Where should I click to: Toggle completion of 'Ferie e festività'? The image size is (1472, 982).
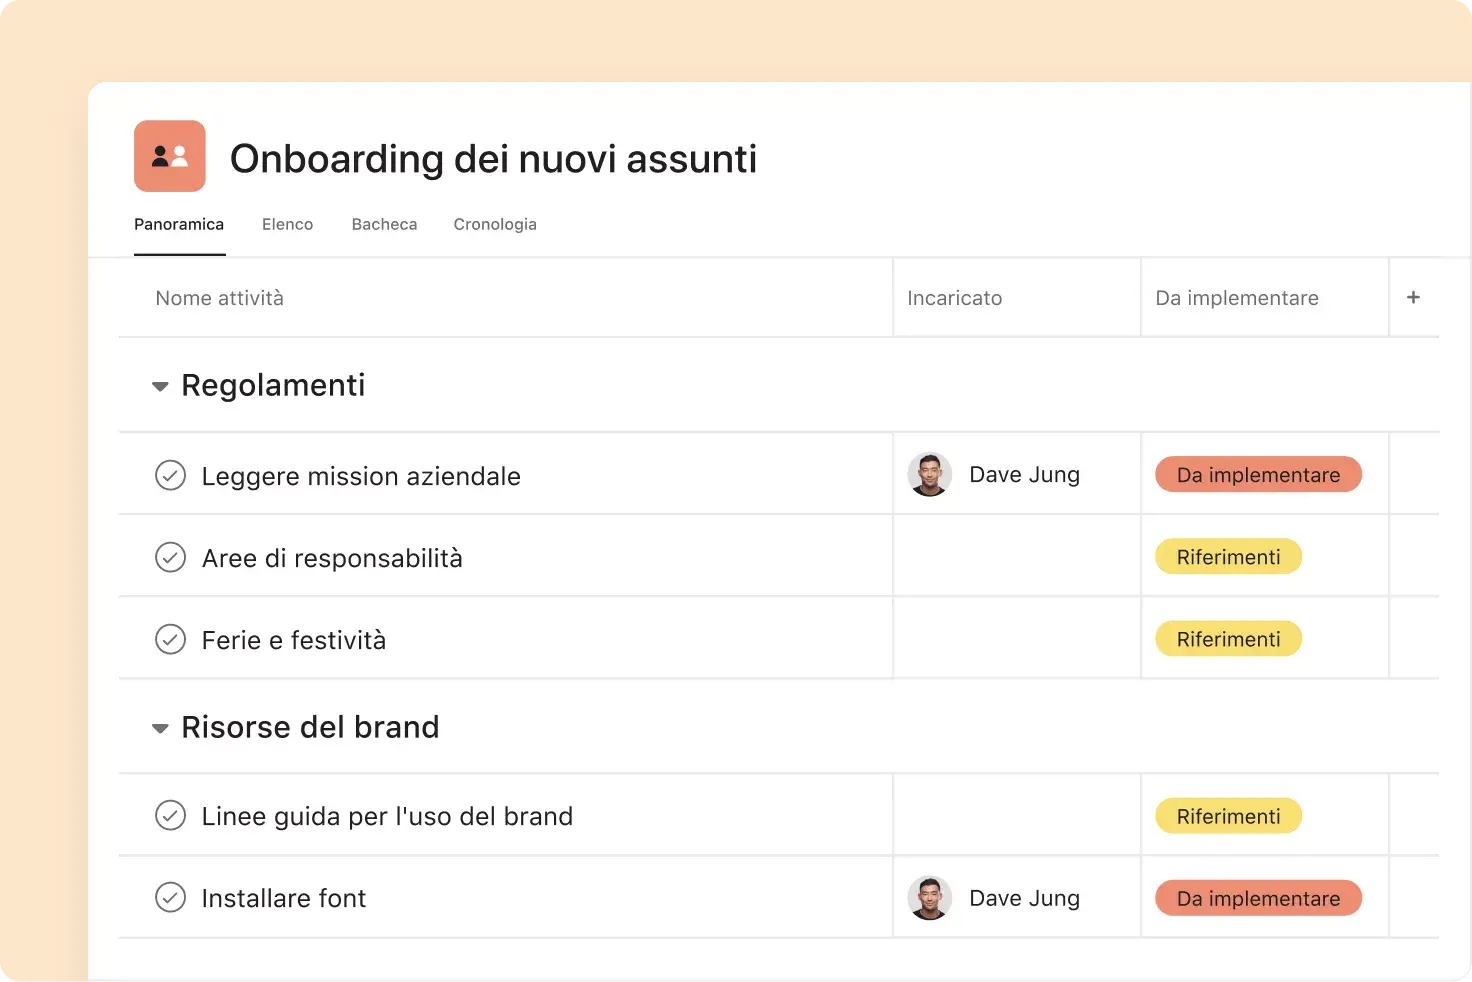(x=171, y=639)
